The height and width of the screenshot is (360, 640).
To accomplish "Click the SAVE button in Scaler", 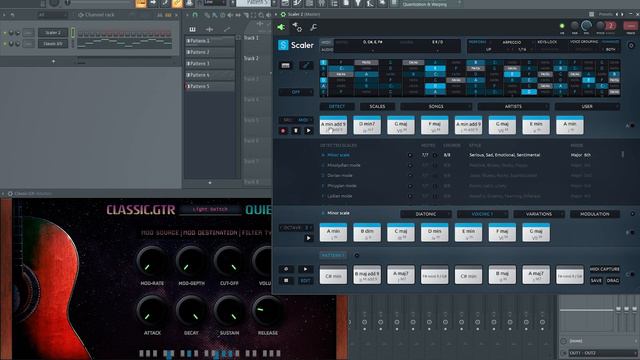I will point(596,280).
